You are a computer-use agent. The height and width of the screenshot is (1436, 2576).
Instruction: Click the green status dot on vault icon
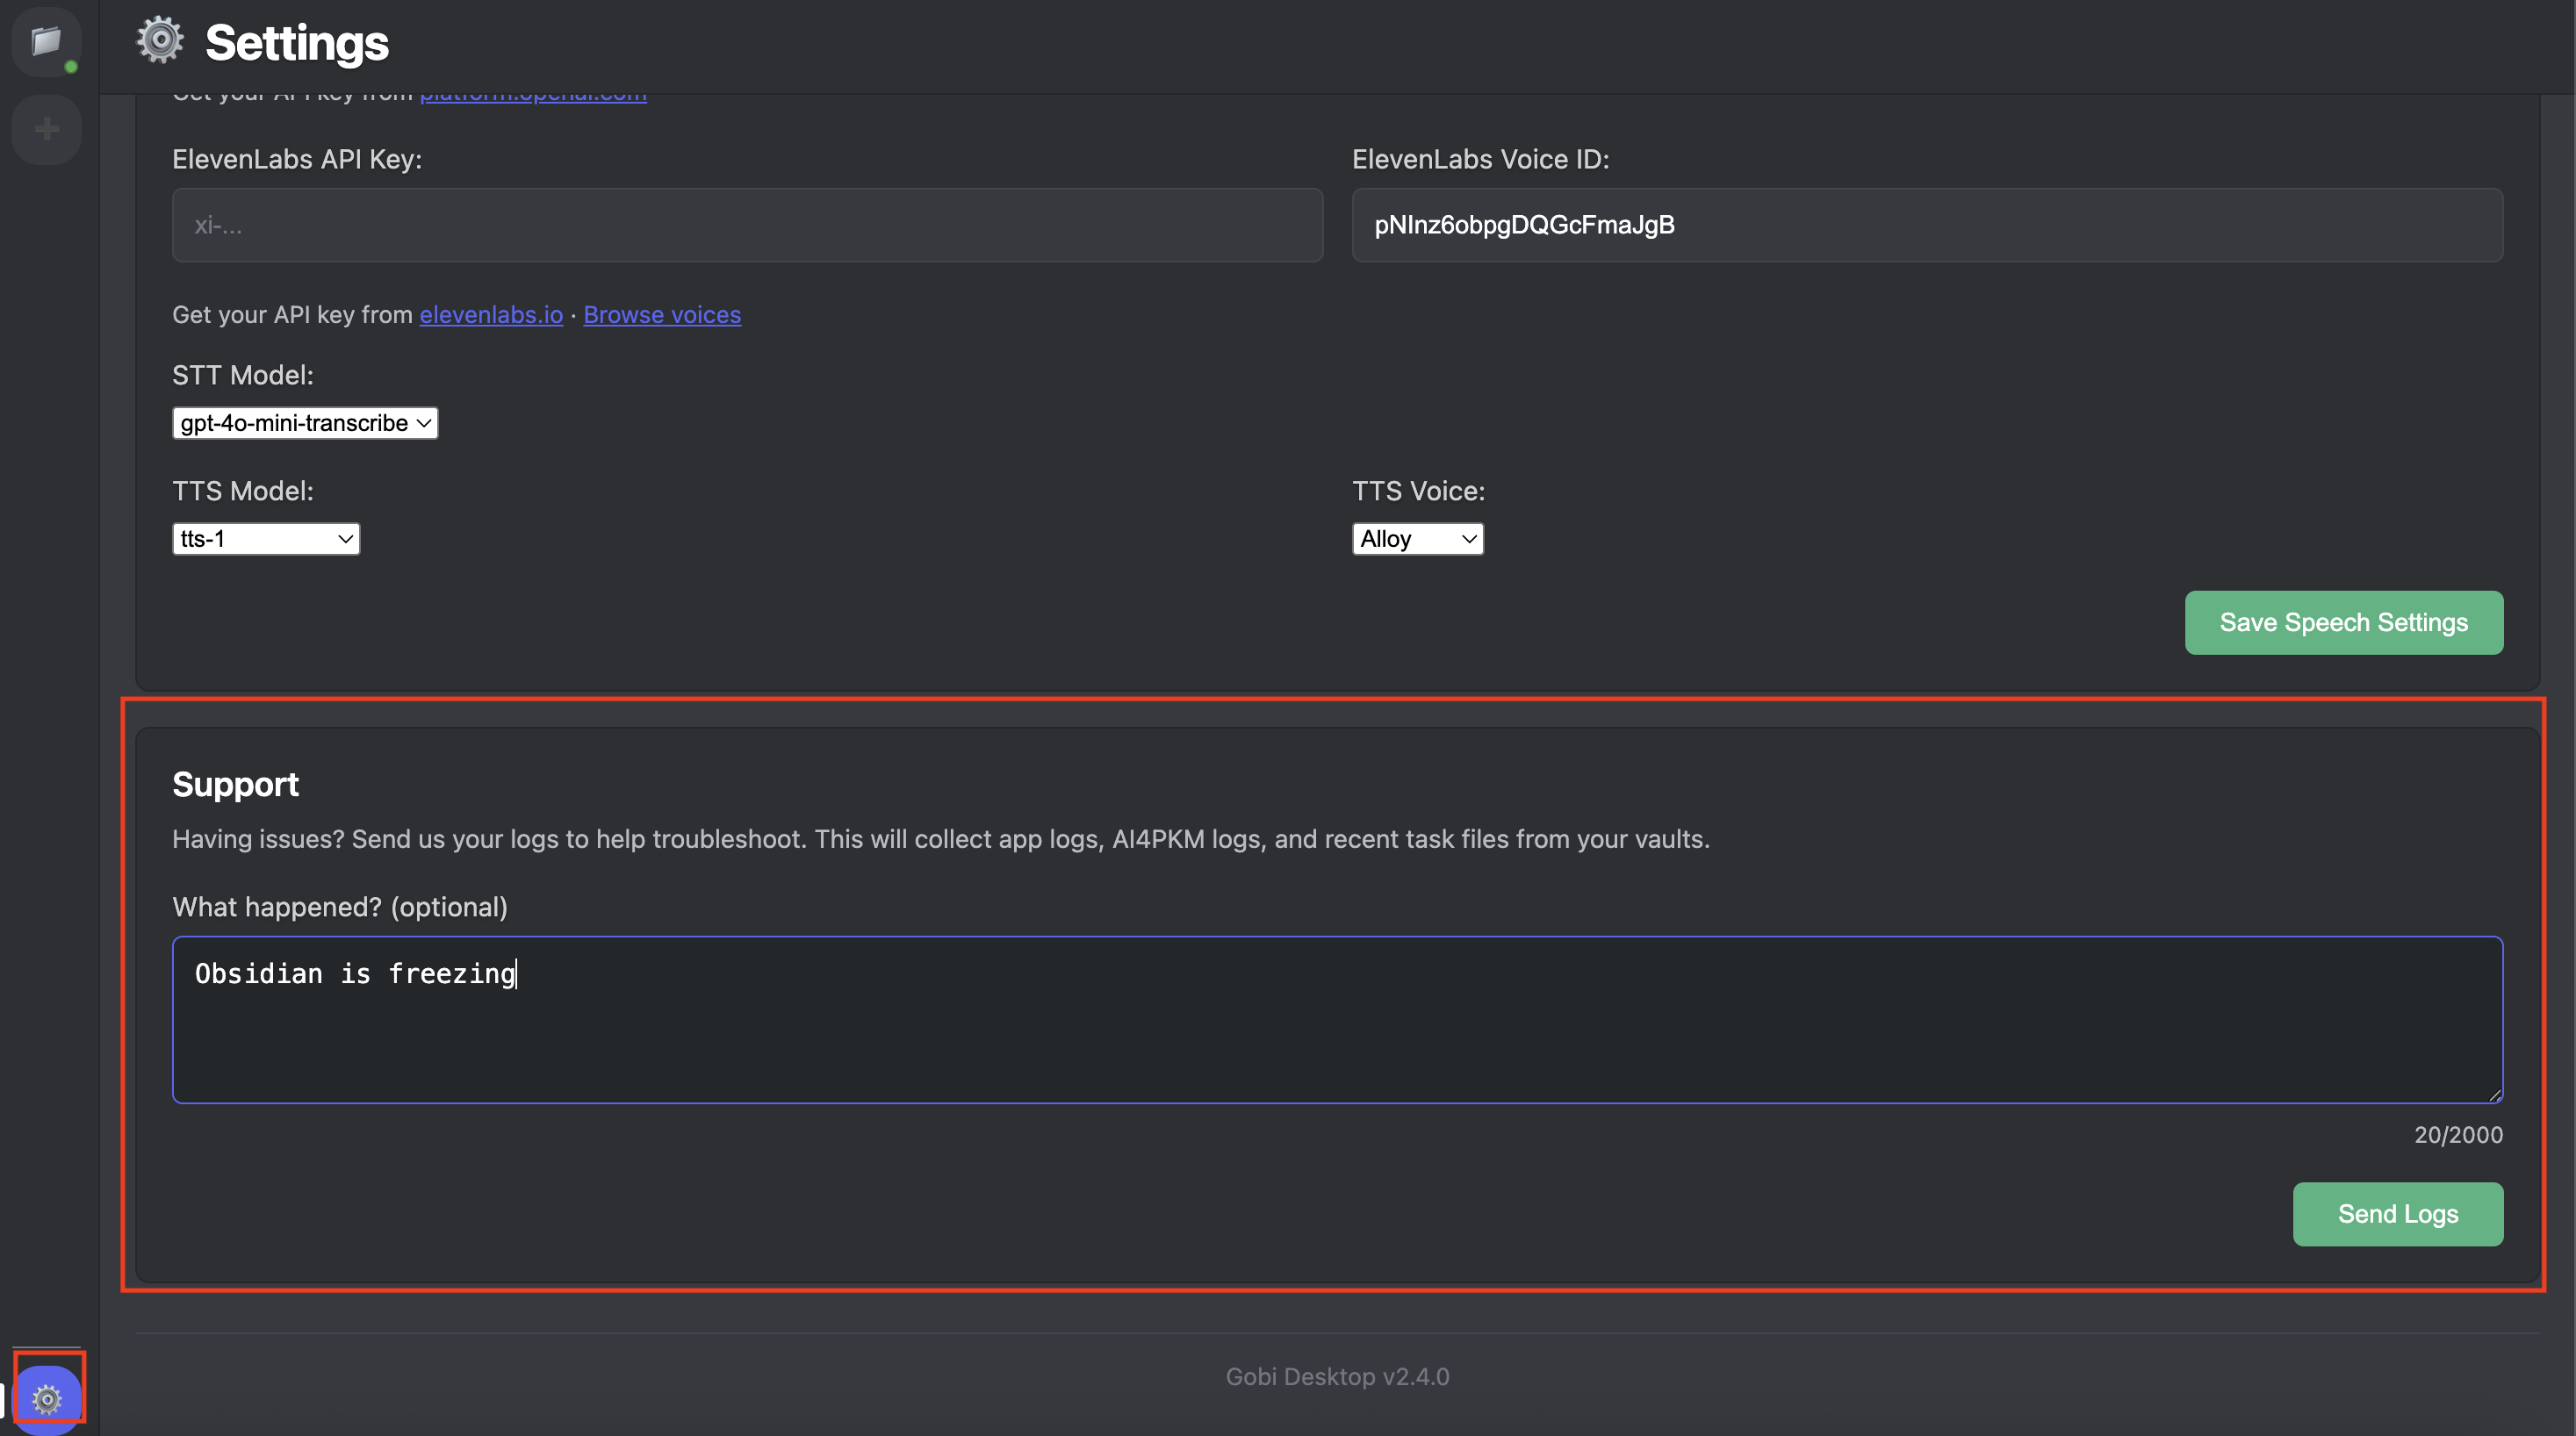(x=71, y=67)
